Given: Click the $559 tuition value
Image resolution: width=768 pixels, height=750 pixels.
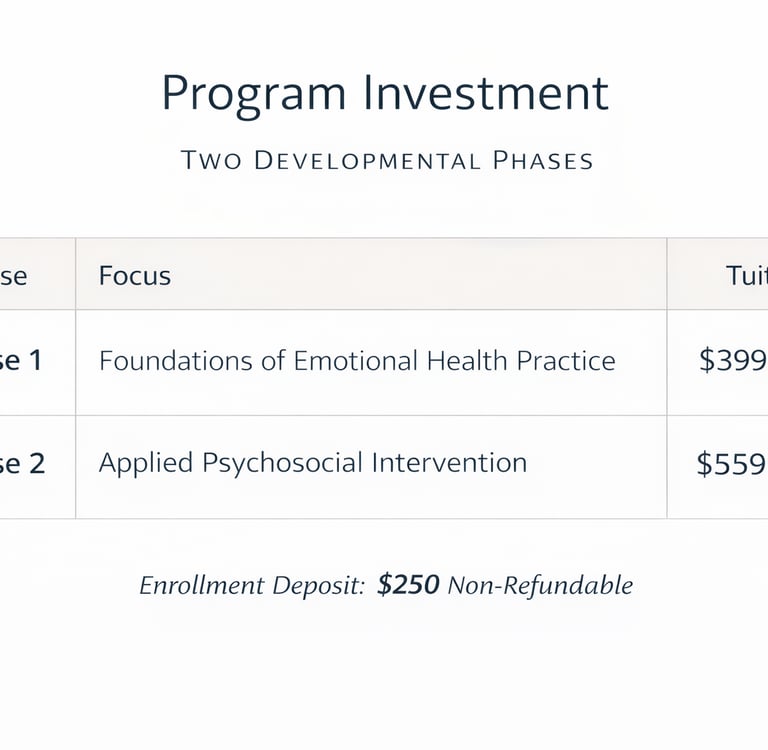Looking at the screenshot, I should (x=731, y=464).
